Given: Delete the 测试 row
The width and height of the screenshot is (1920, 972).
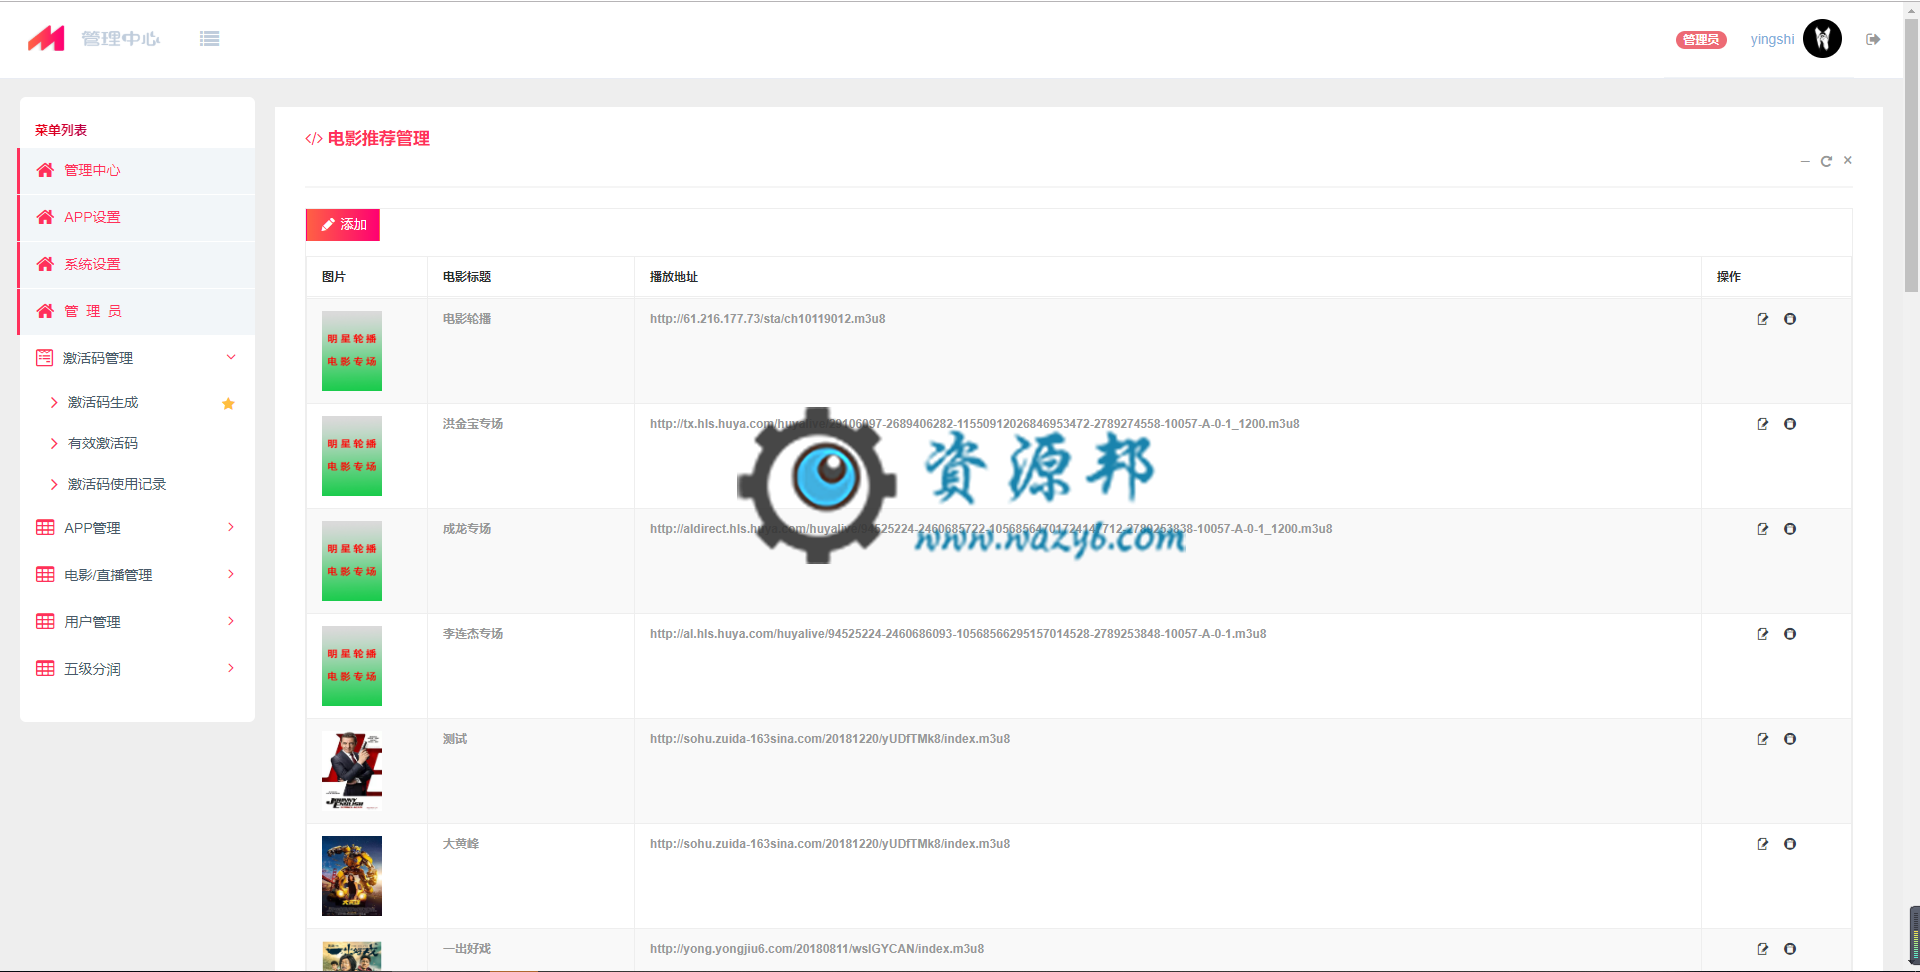Looking at the screenshot, I should (x=1790, y=739).
